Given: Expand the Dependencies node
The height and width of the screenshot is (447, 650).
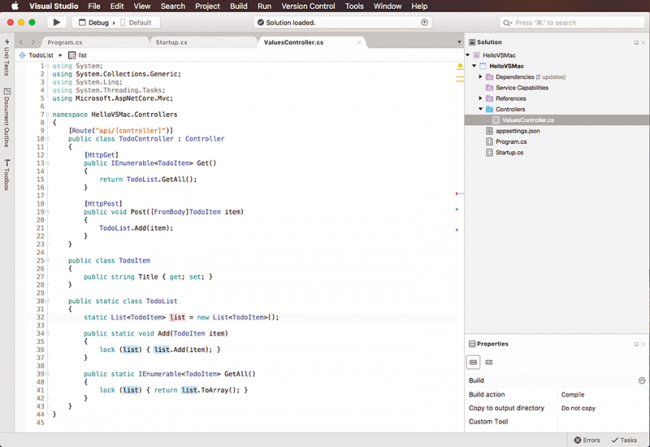Looking at the screenshot, I should point(480,76).
